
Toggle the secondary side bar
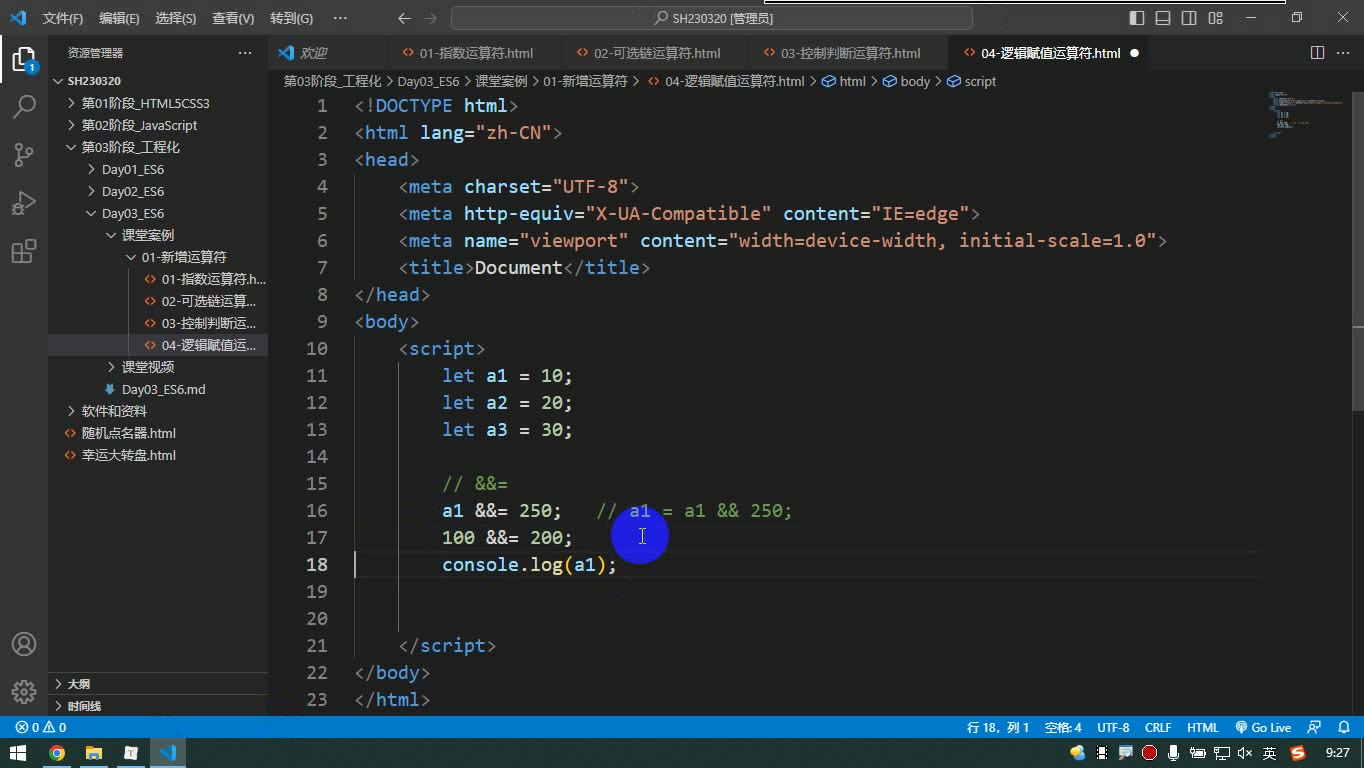click(x=1189, y=18)
